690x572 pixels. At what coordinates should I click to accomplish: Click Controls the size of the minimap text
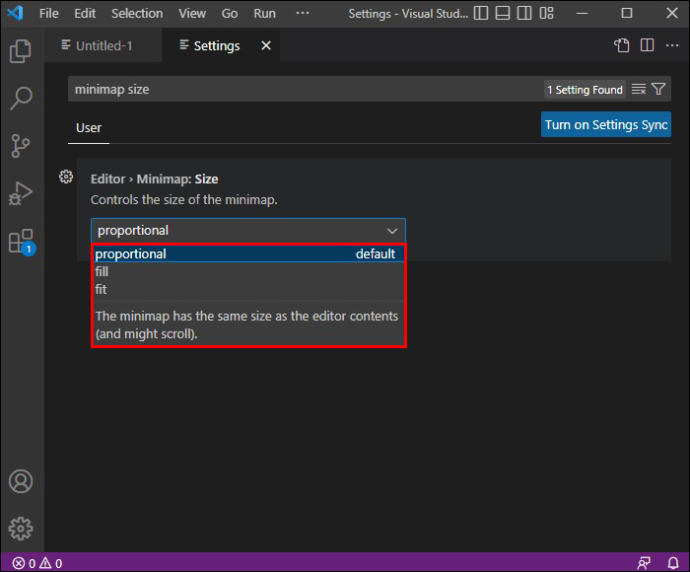[x=184, y=200]
